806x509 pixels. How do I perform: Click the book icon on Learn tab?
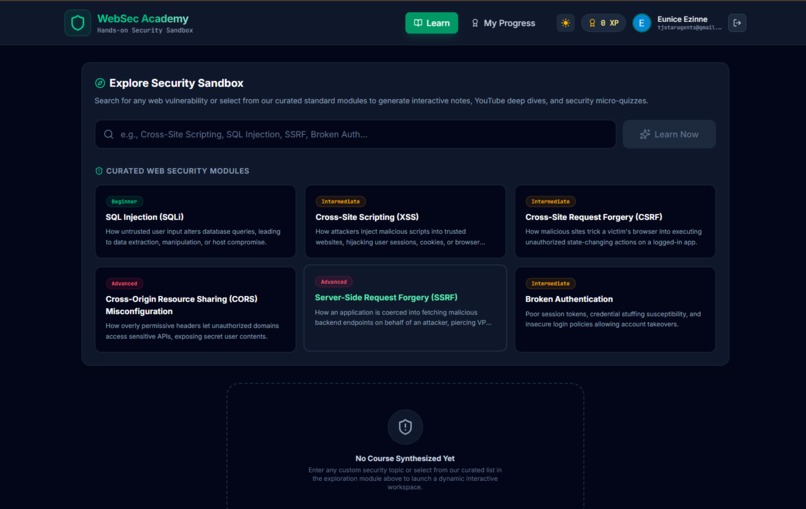(x=418, y=23)
